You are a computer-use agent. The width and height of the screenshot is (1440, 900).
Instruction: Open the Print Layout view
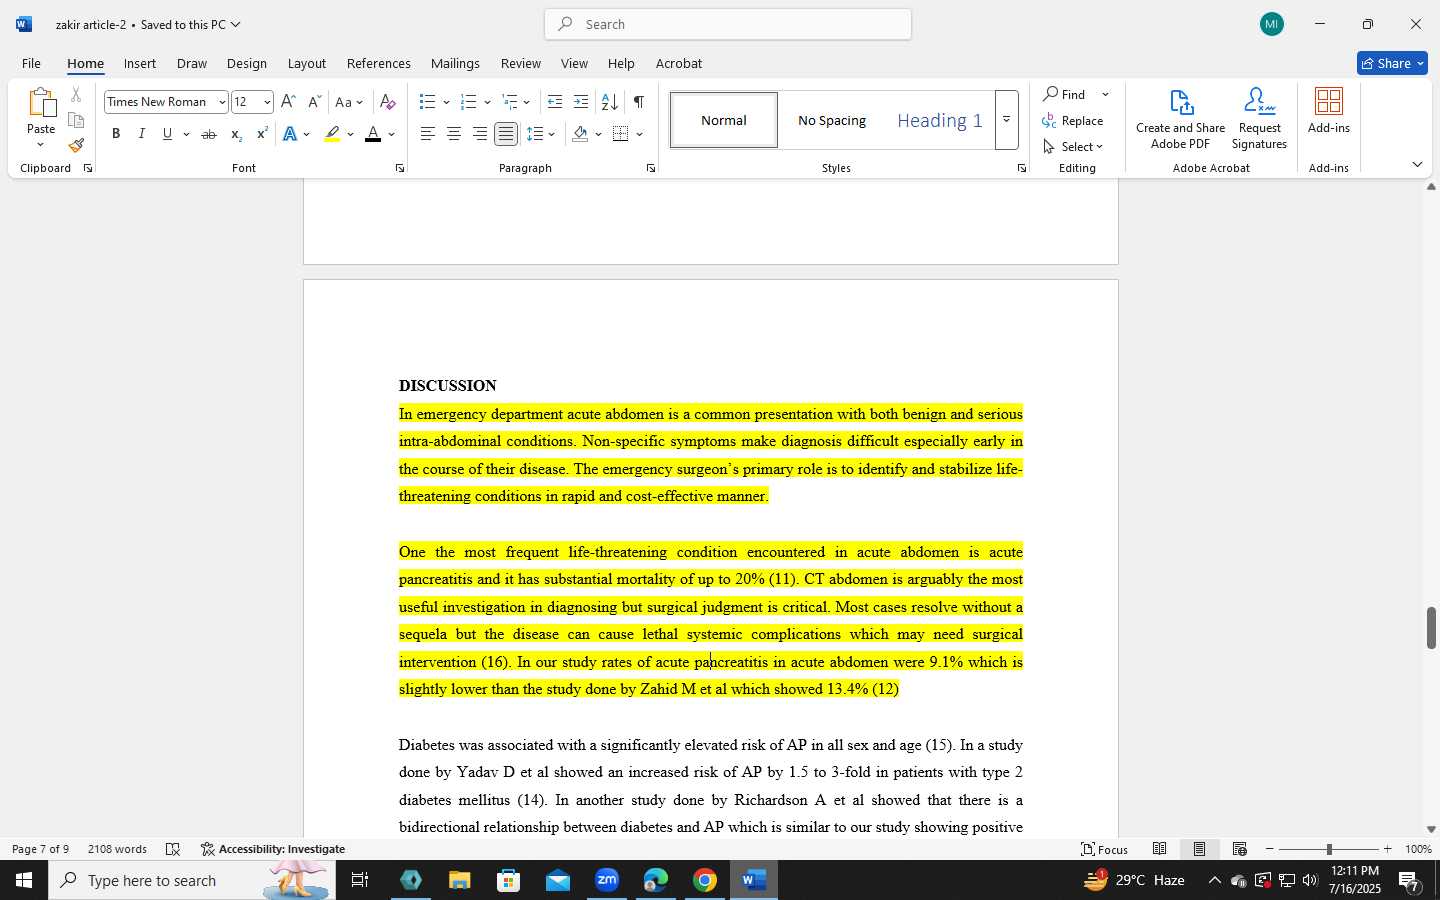click(x=1199, y=849)
